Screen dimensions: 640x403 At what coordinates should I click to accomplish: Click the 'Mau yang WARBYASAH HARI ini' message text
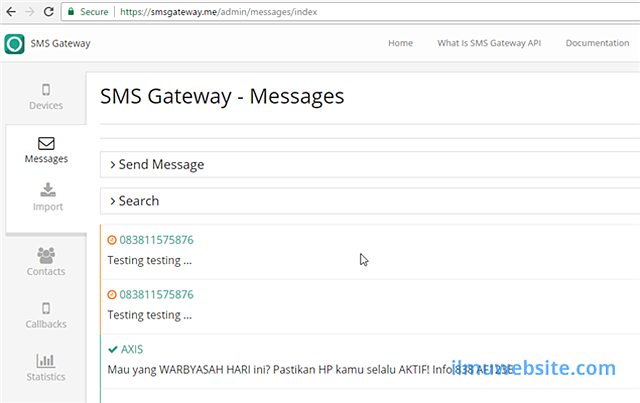click(x=310, y=370)
